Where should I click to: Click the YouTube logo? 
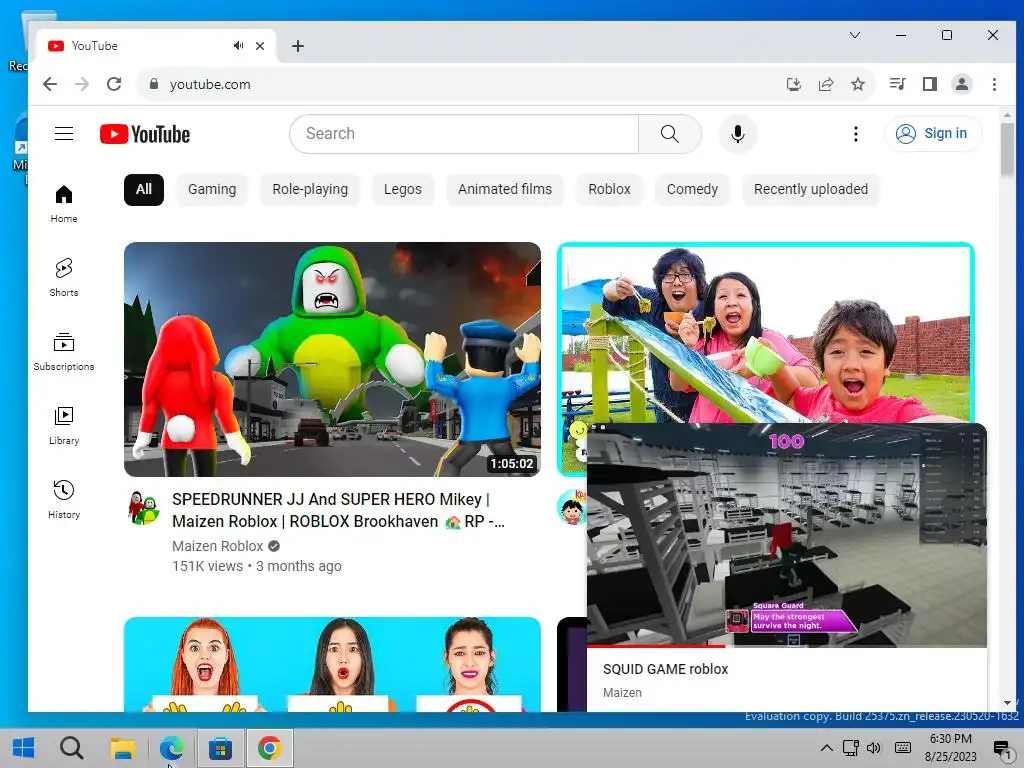click(145, 134)
